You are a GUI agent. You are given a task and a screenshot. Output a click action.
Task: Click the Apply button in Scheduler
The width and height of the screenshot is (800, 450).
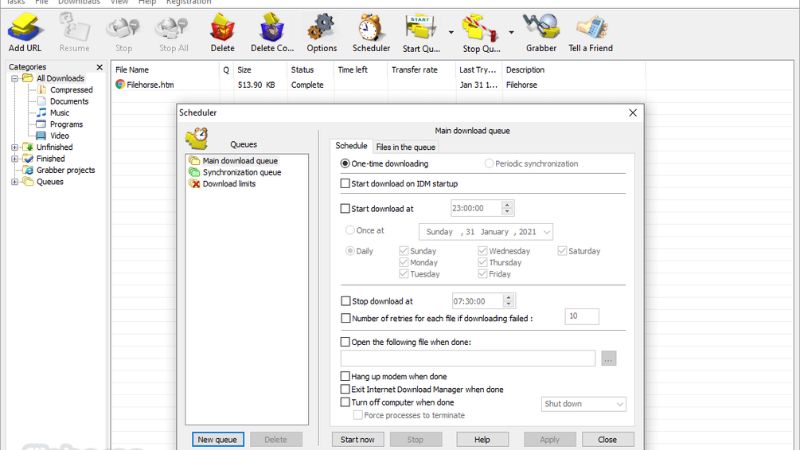(549, 439)
